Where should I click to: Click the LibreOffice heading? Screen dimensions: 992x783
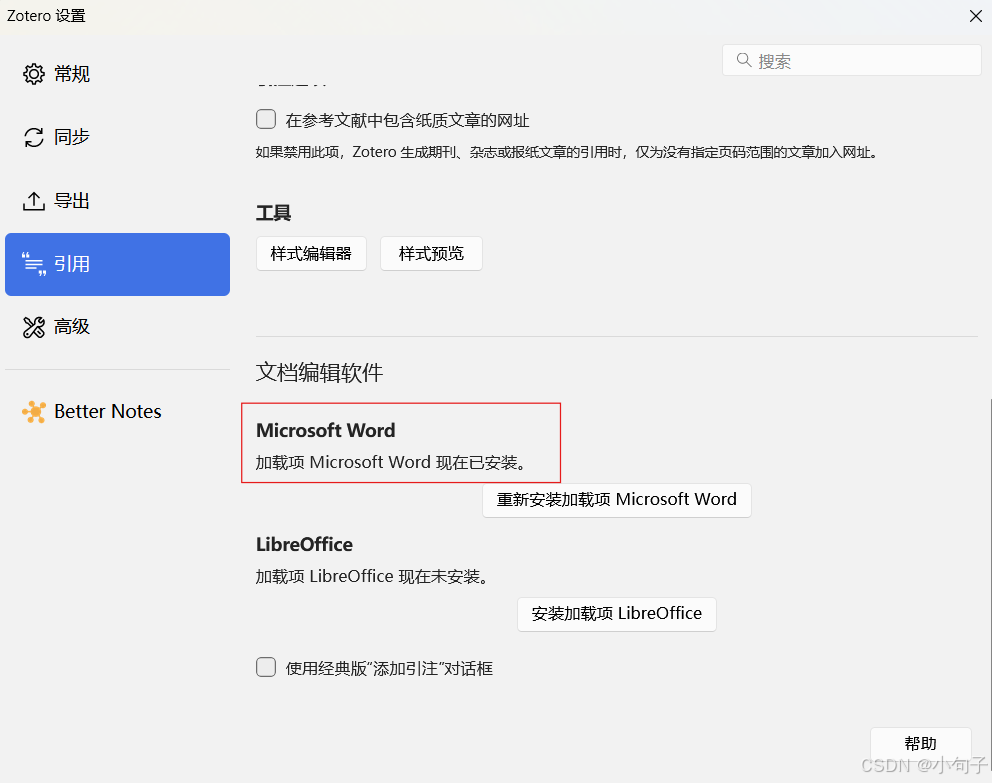[304, 545]
